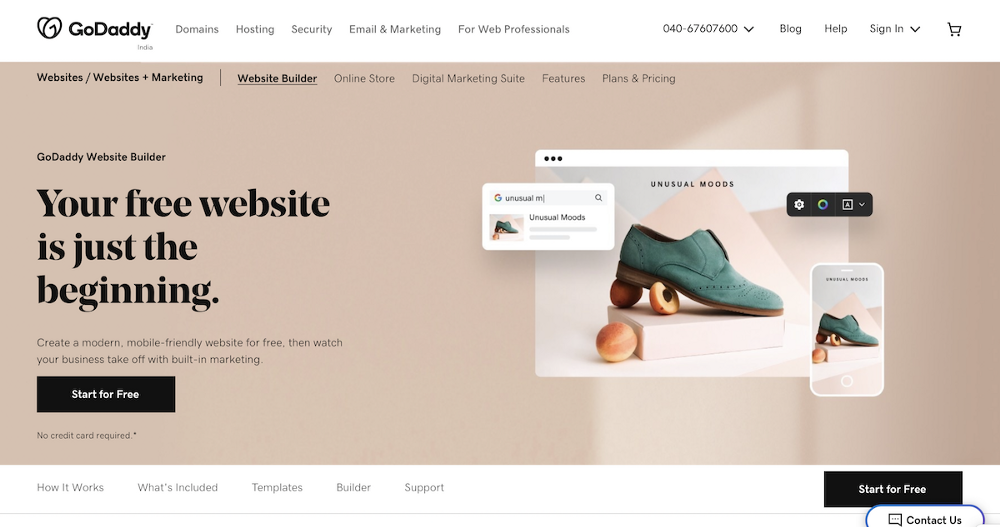This screenshot has width=1000, height=527.
Task: Open the Hosting menu
Action: tap(255, 29)
